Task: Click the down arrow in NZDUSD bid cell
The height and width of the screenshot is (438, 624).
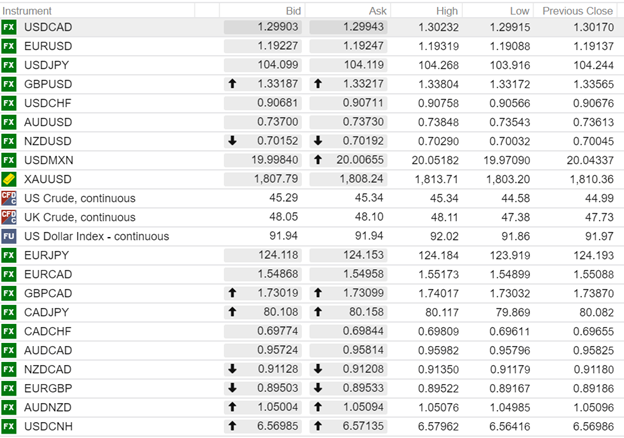Action: [233, 141]
